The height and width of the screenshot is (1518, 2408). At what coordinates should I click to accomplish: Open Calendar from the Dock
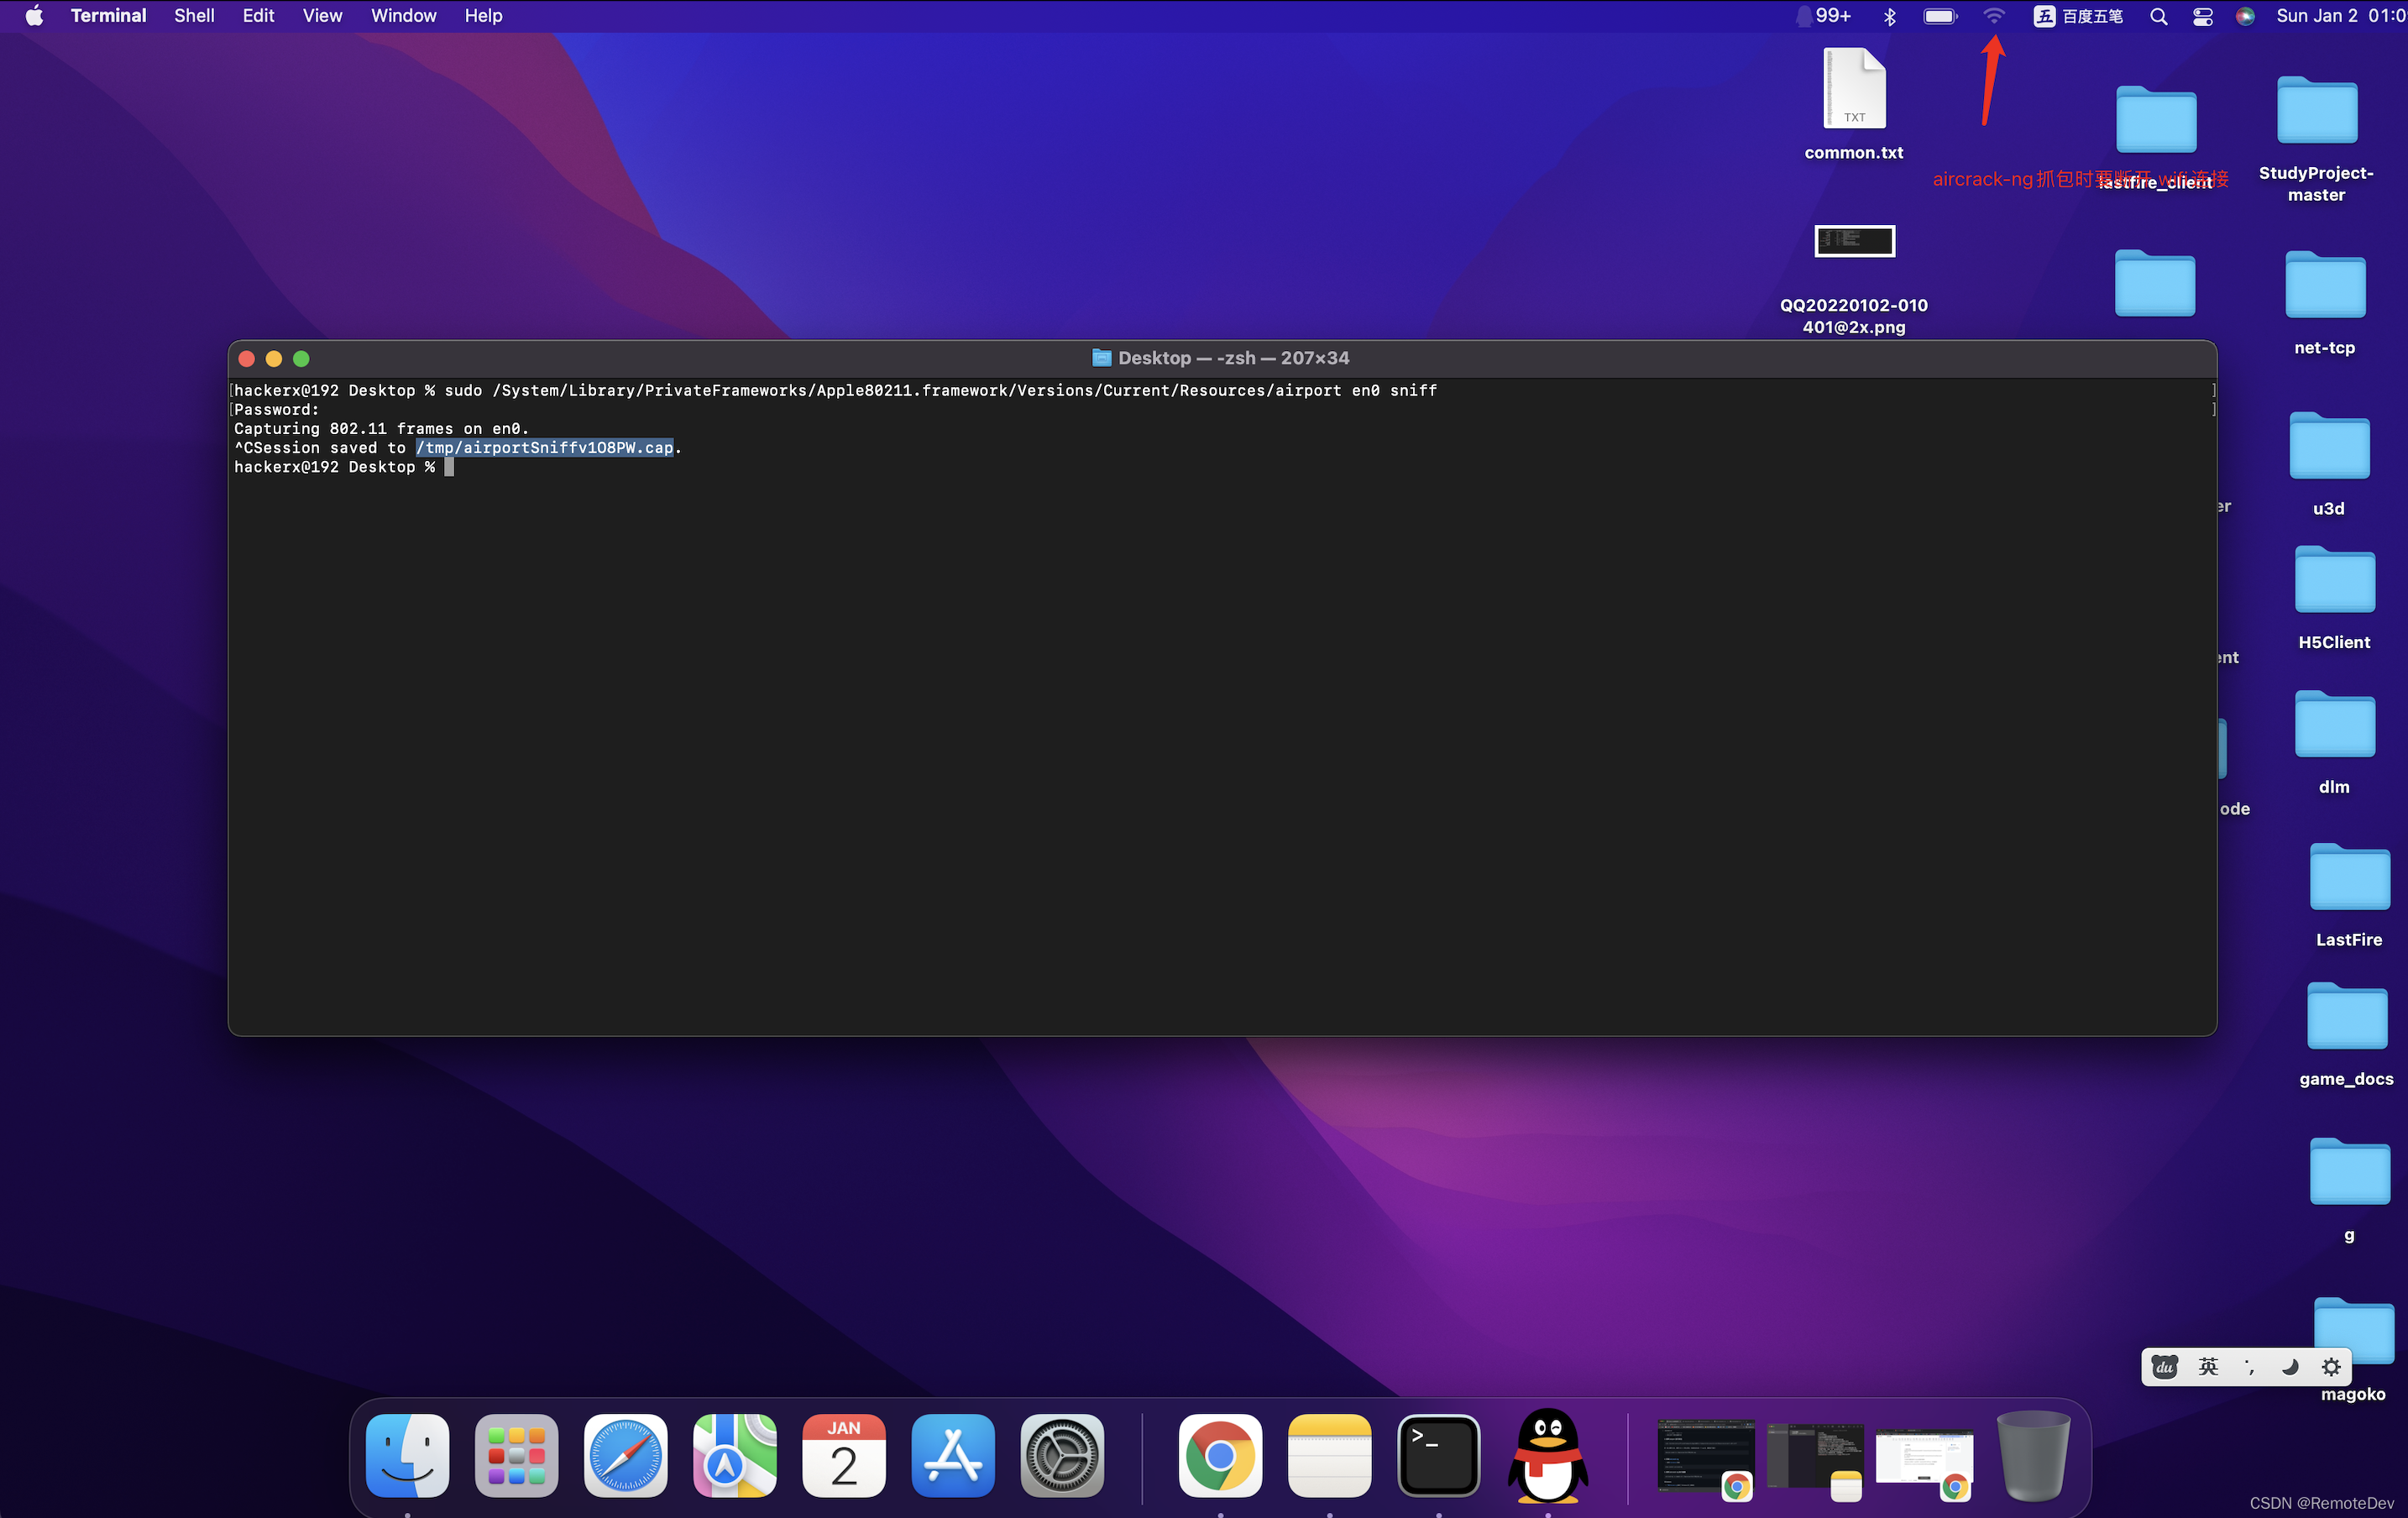[x=844, y=1455]
